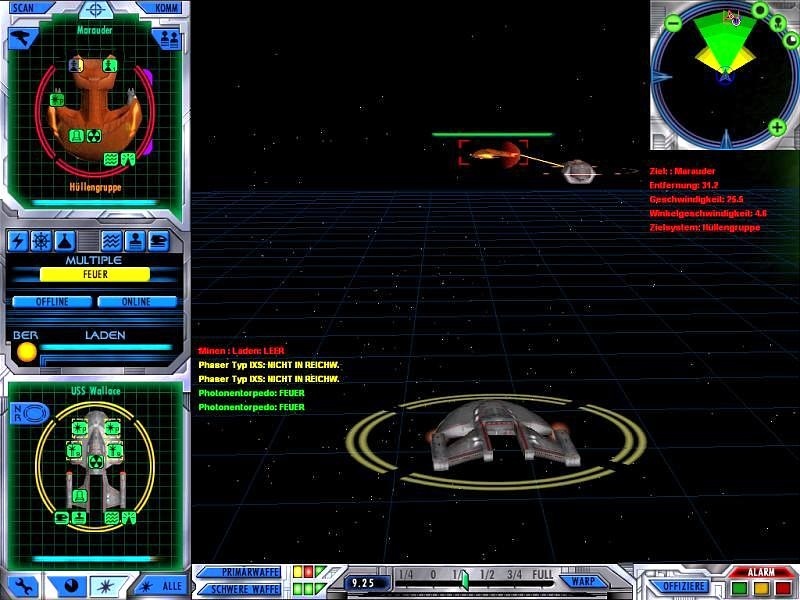This screenshot has width=800, height=600.
Task: Click the shield pie-chart icon bottom left
Action: [x=72, y=585]
